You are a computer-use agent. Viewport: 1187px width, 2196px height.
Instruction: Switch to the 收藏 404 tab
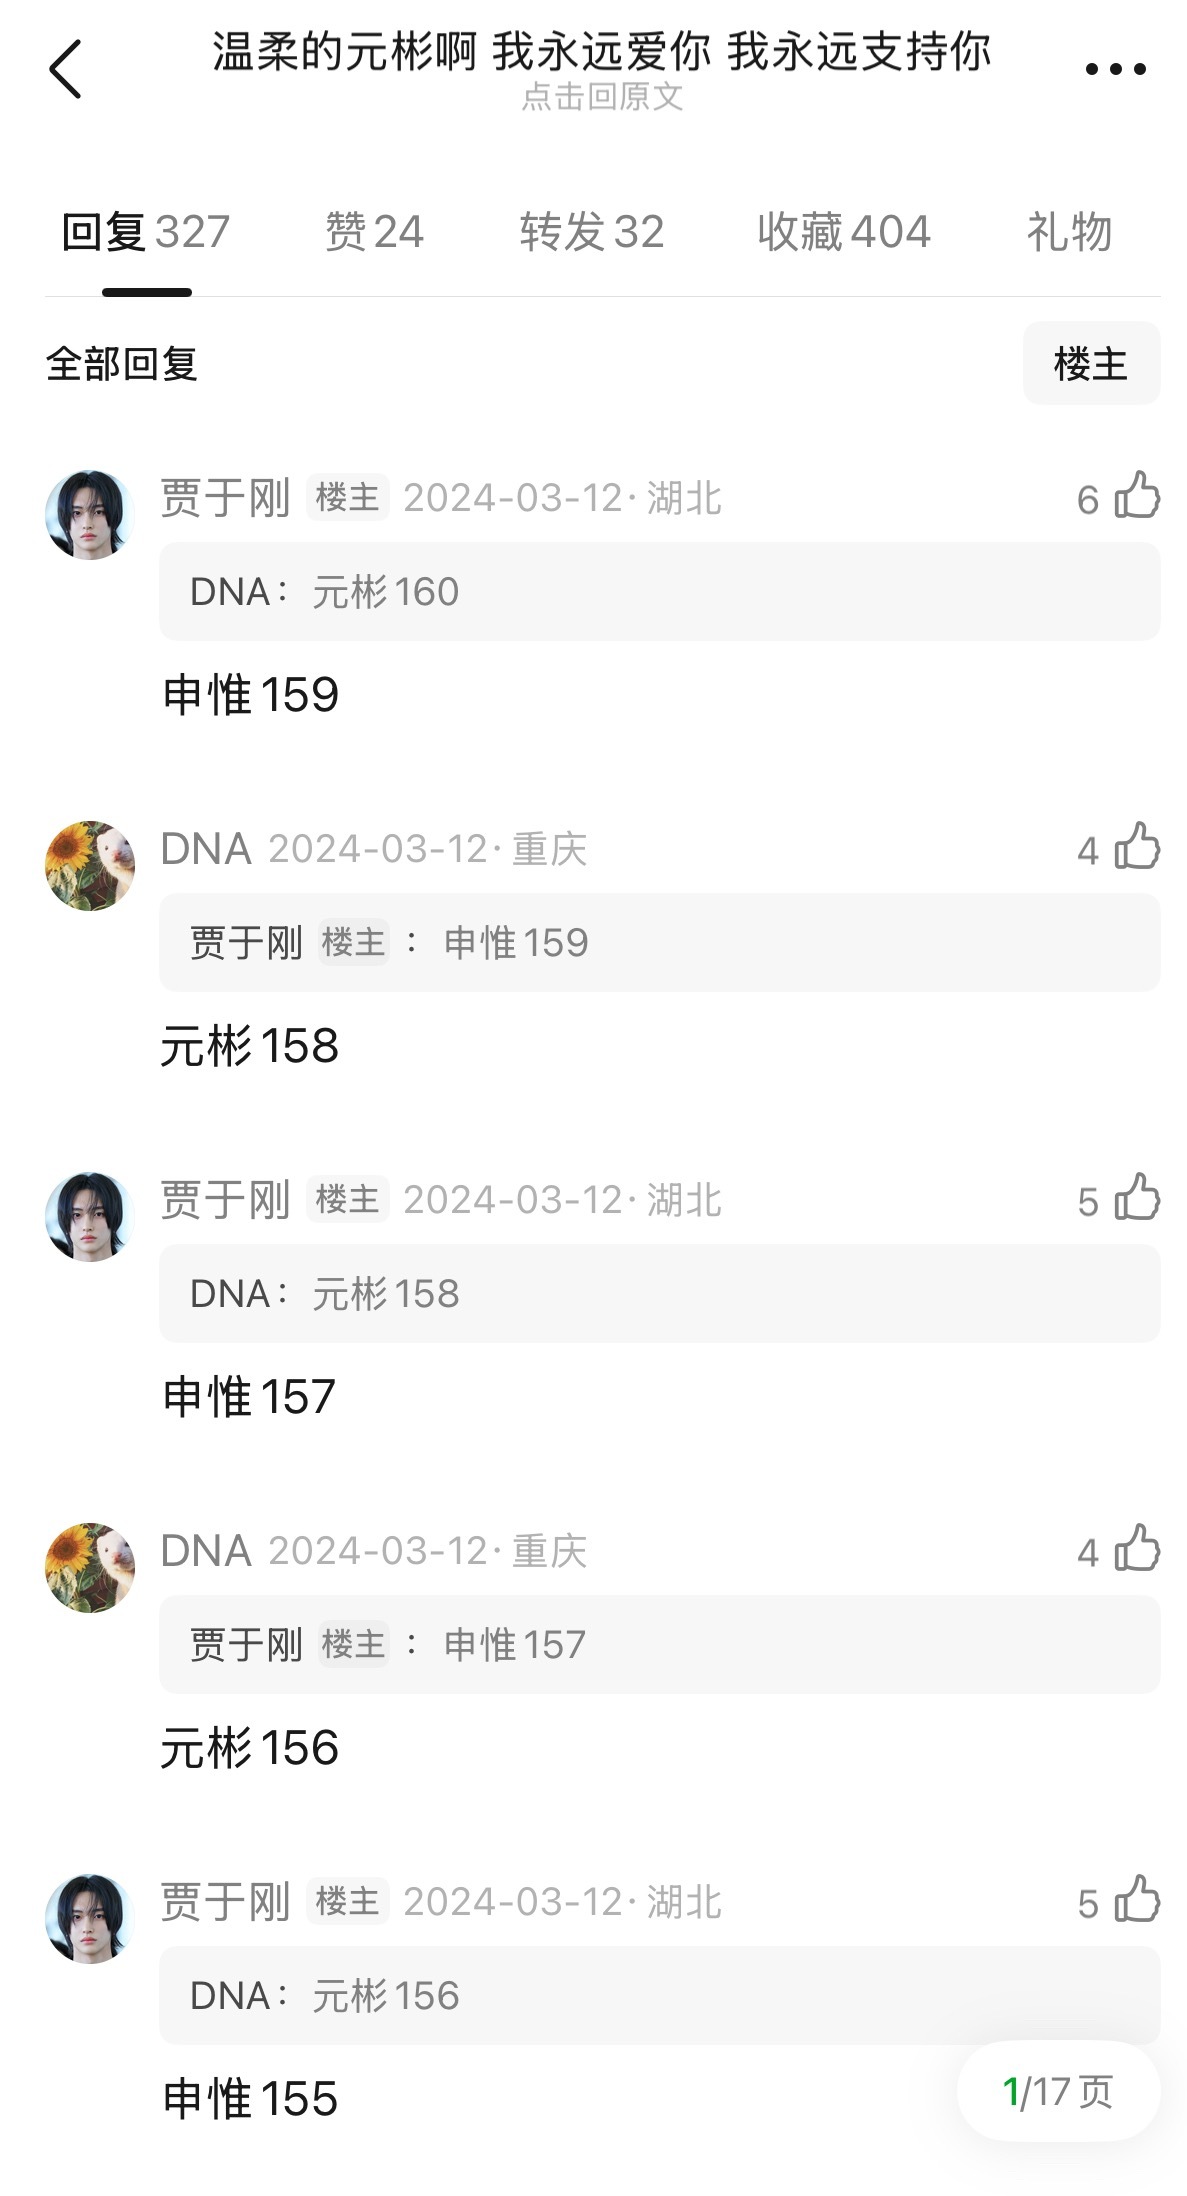tap(843, 232)
